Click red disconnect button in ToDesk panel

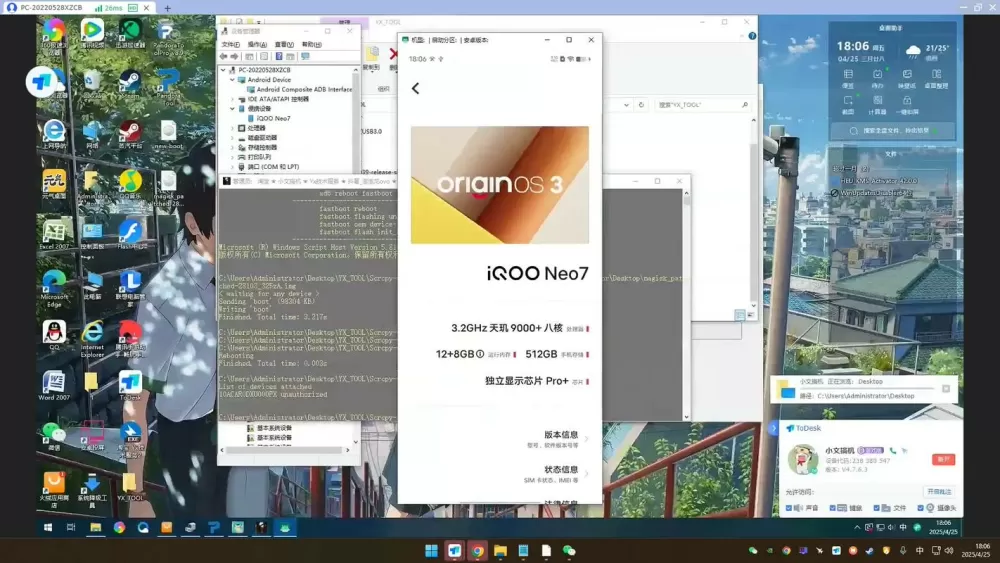point(943,459)
